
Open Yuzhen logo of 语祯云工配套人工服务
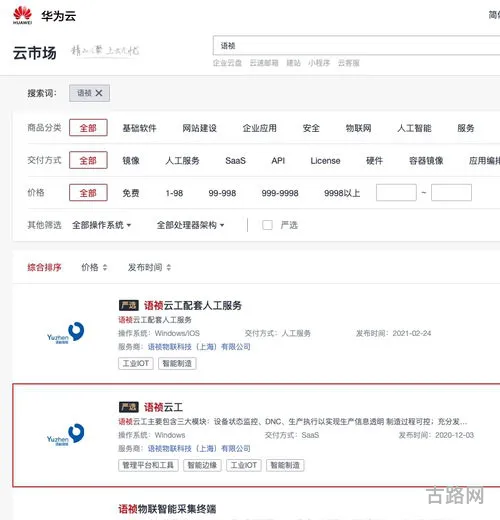[x=66, y=333]
